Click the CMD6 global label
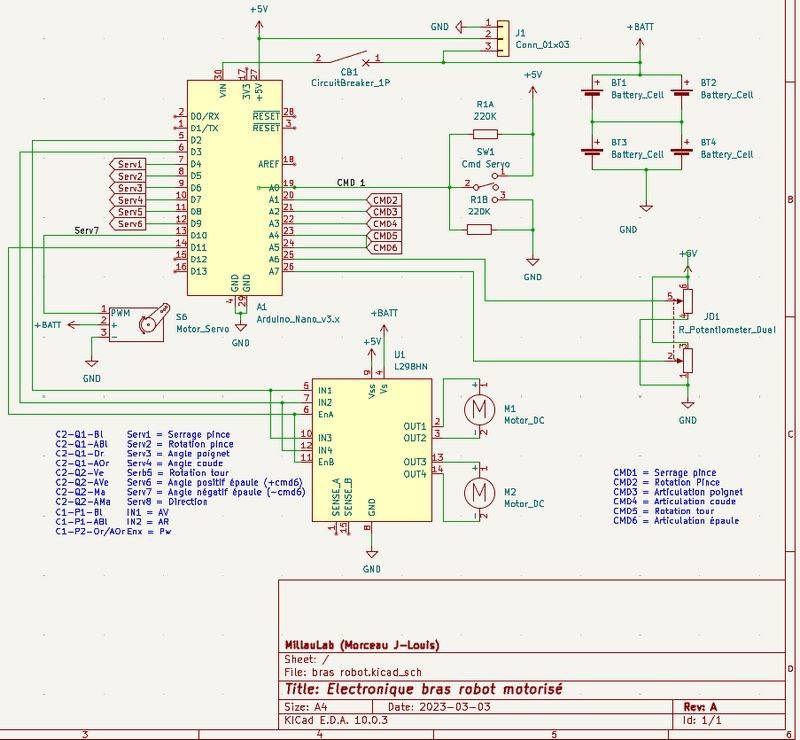 point(384,248)
